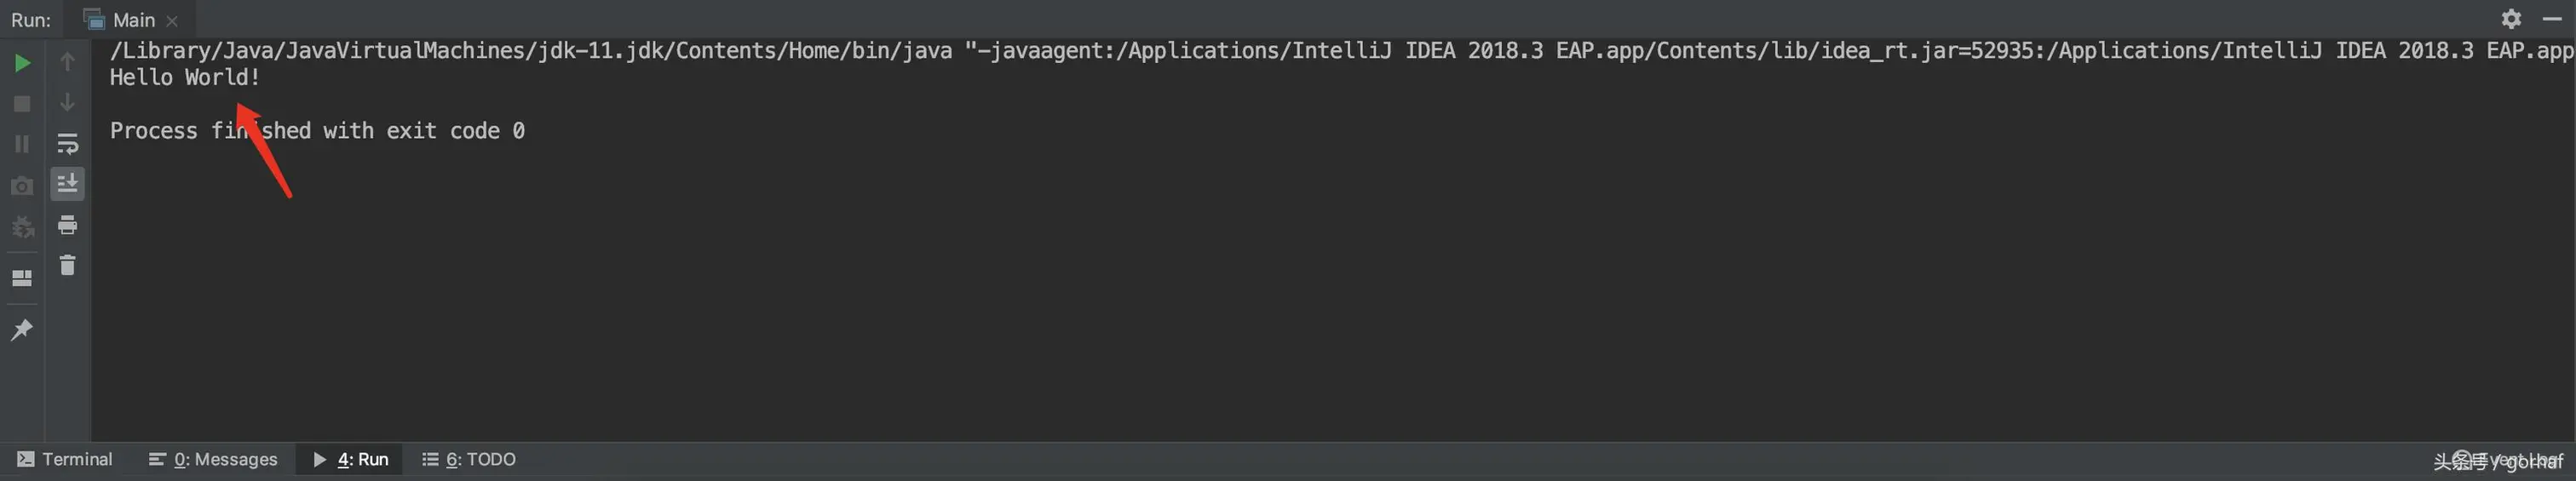Open the 0: Messages tool window

pyautogui.click(x=213, y=459)
